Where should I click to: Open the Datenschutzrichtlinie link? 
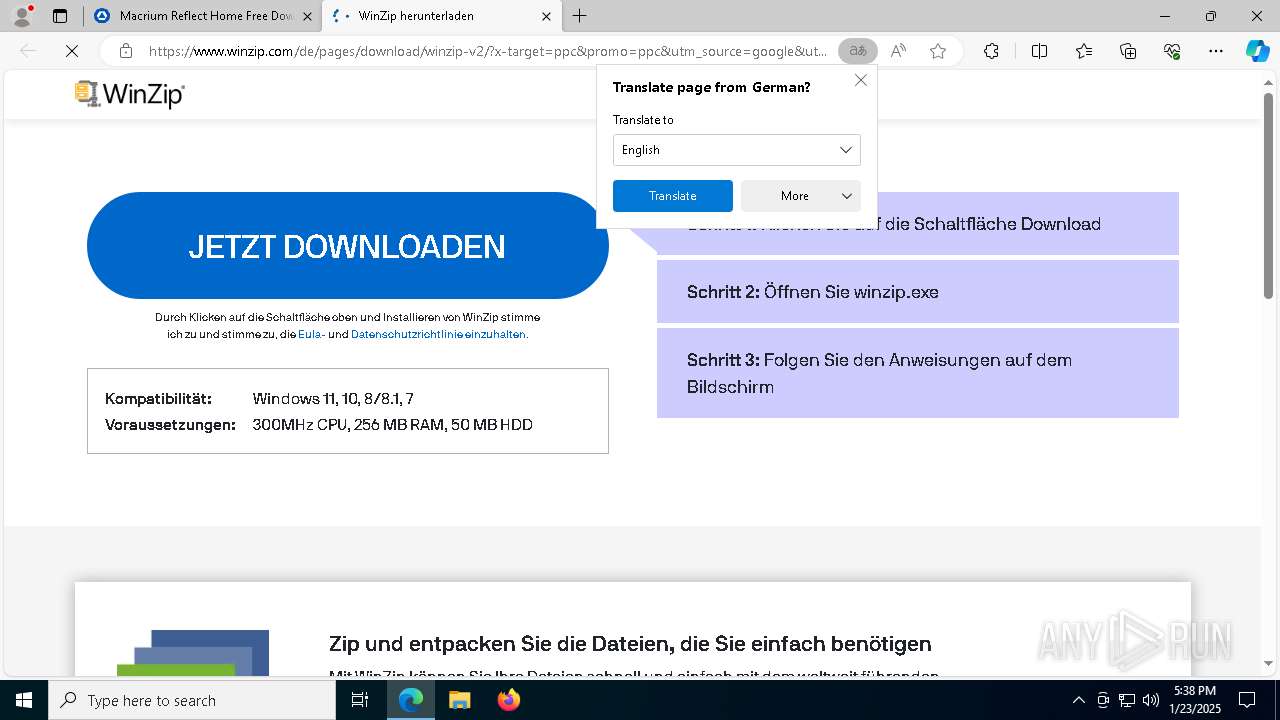point(438,335)
